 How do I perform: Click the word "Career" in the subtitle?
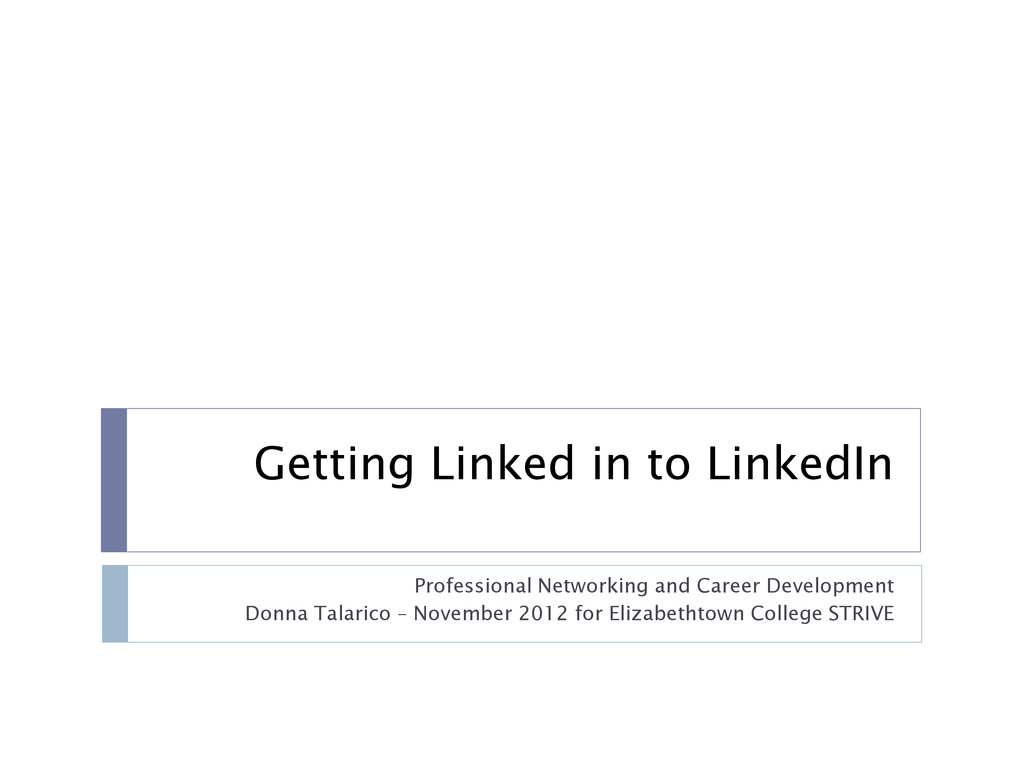point(728,585)
